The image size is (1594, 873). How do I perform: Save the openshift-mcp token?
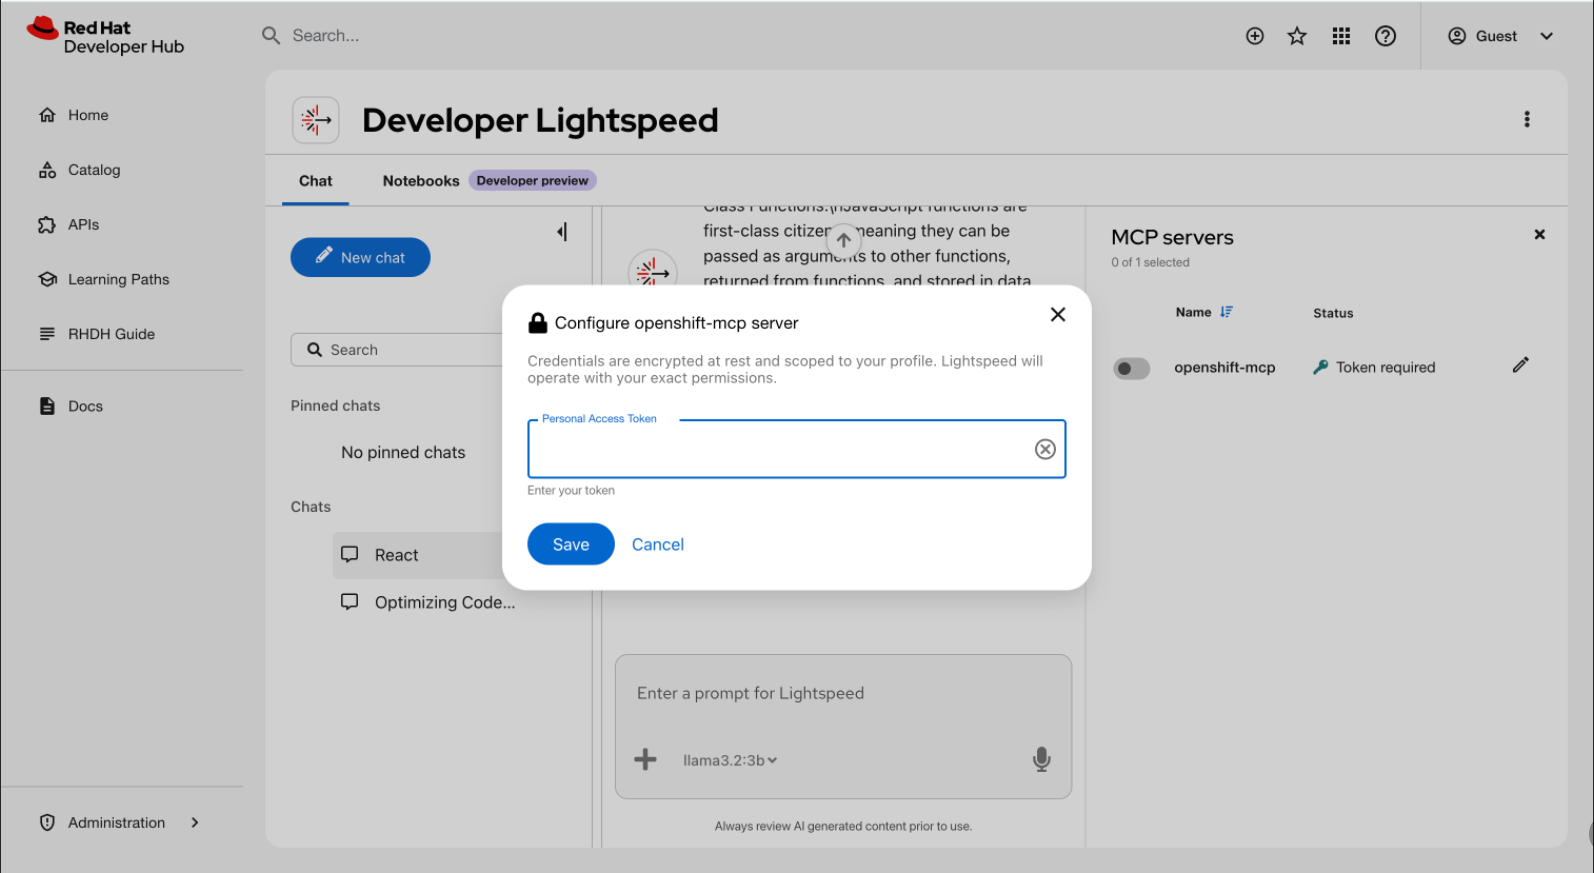(571, 544)
